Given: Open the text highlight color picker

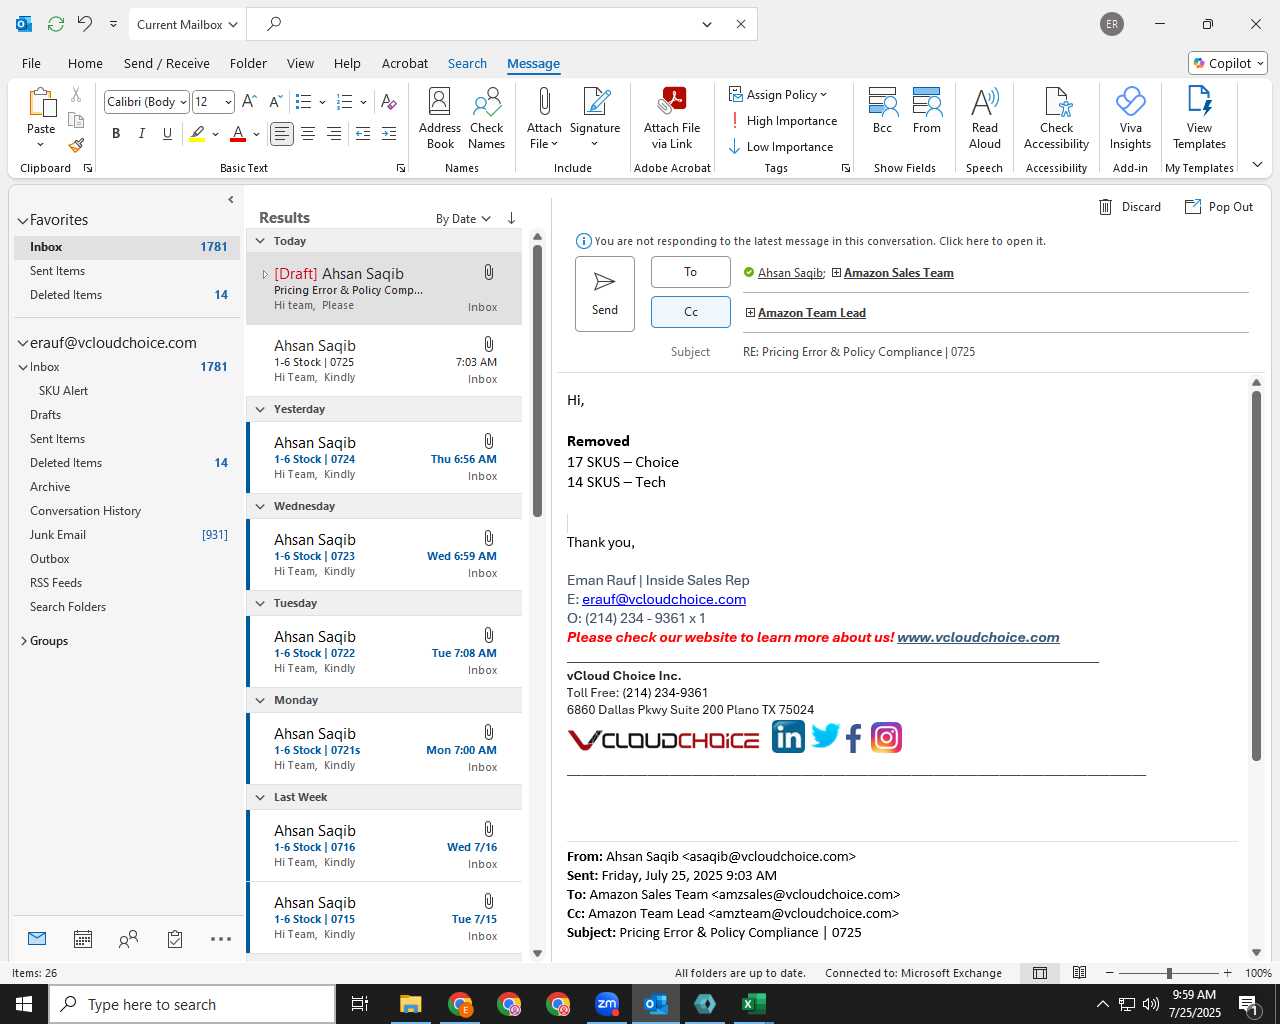Looking at the screenshot, I should (x=215, y=133).
